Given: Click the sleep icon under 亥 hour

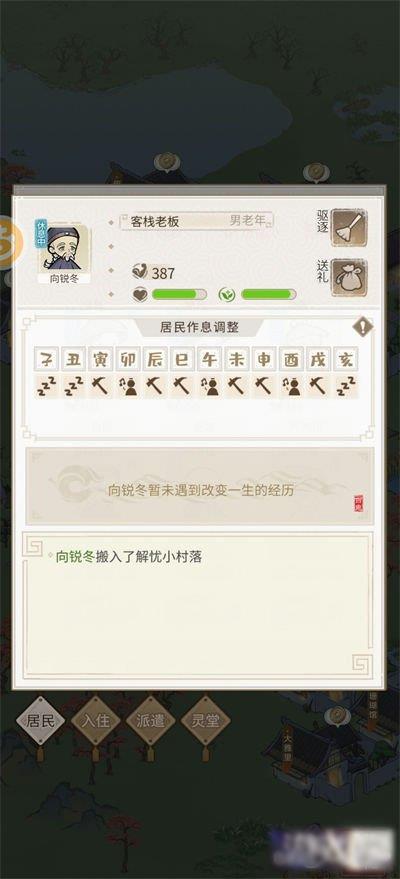Looking at the screenshot, I should pos(346,387).
